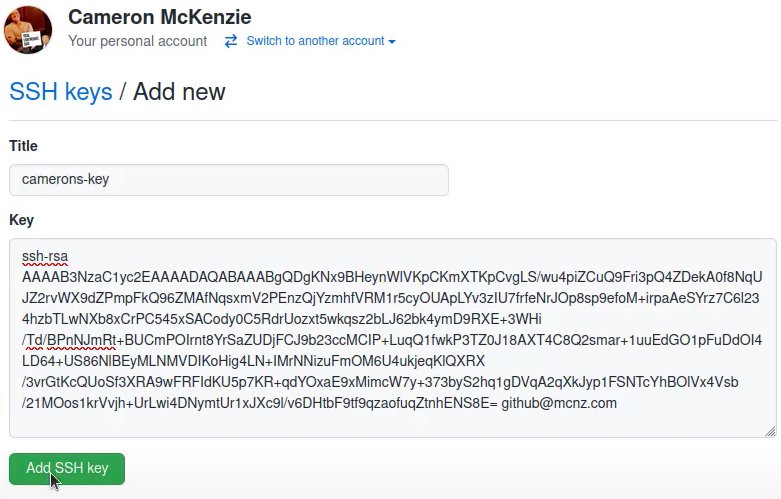Screen dimensions: 781x499
Task: Focus the Title field containing camerons-key
Action: tap(228, 180)
